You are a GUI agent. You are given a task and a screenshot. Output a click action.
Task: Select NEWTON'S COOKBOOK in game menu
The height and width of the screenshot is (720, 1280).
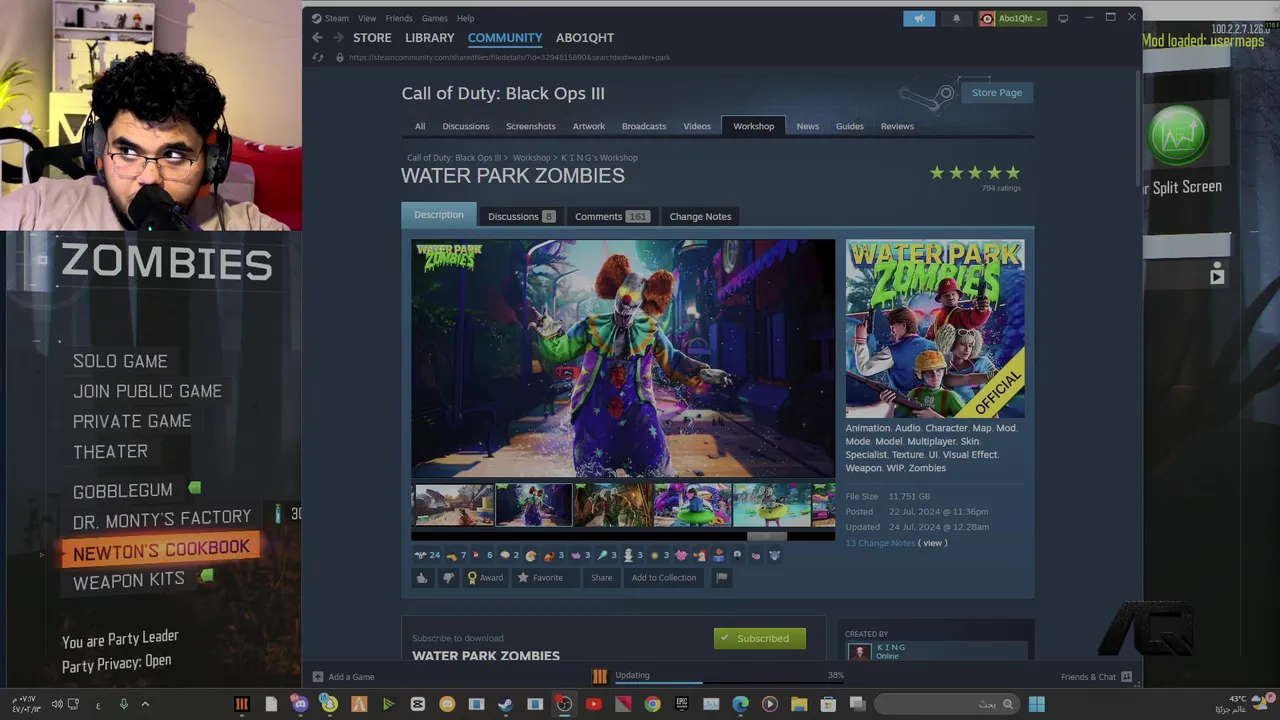point(161,550)
